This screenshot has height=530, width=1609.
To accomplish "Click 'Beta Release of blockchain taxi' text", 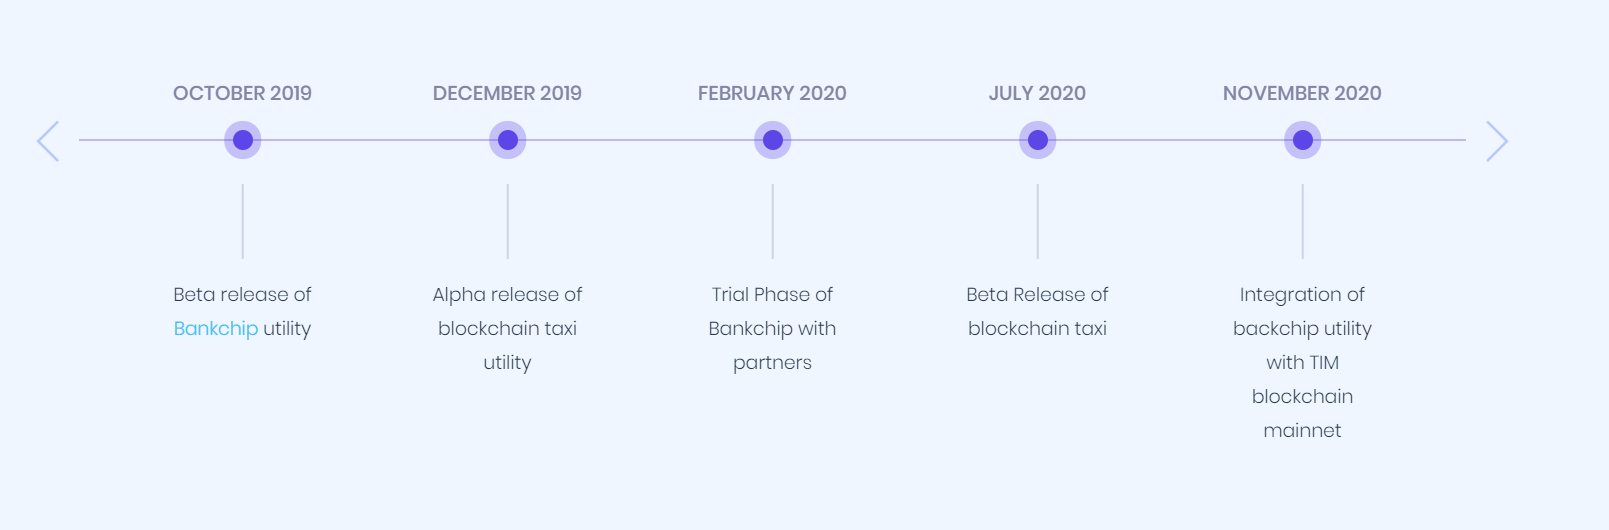I will point(1038,312).
